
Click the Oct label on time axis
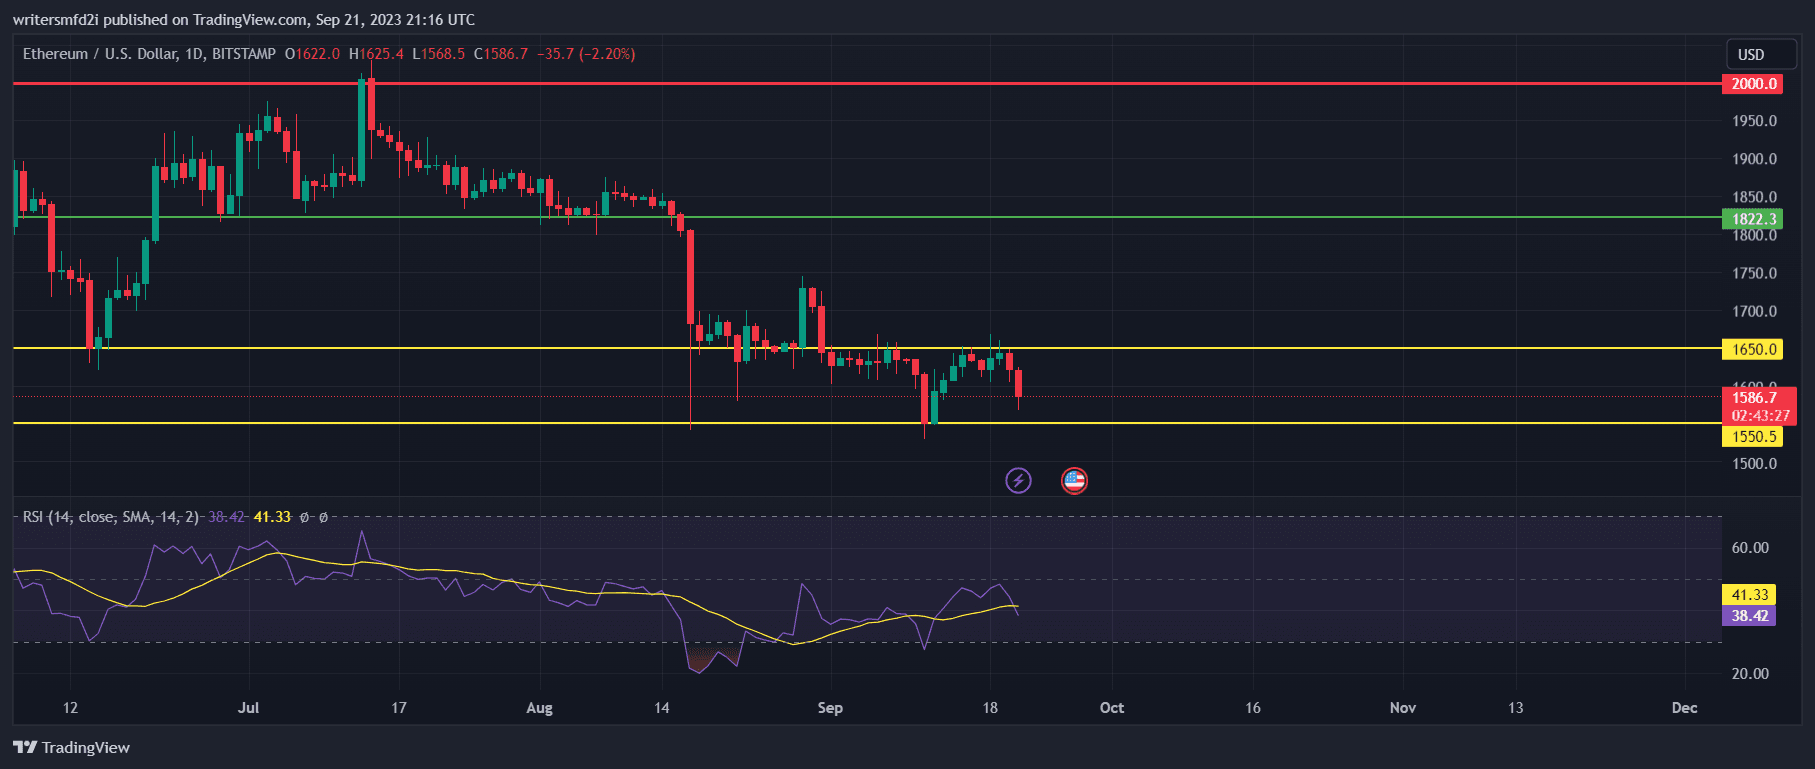coord(1111,708)
